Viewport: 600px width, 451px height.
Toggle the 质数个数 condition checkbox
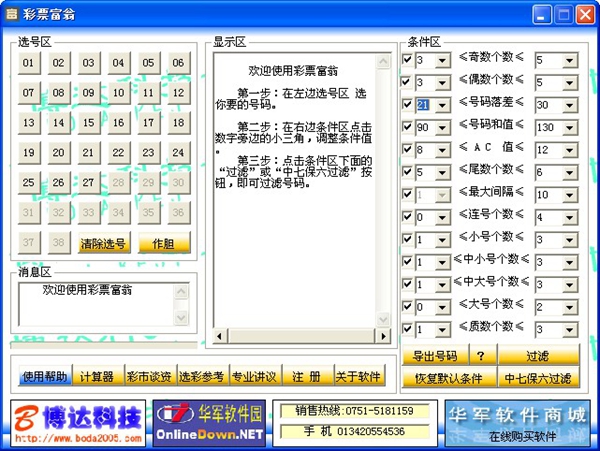[x=407, y=329]
